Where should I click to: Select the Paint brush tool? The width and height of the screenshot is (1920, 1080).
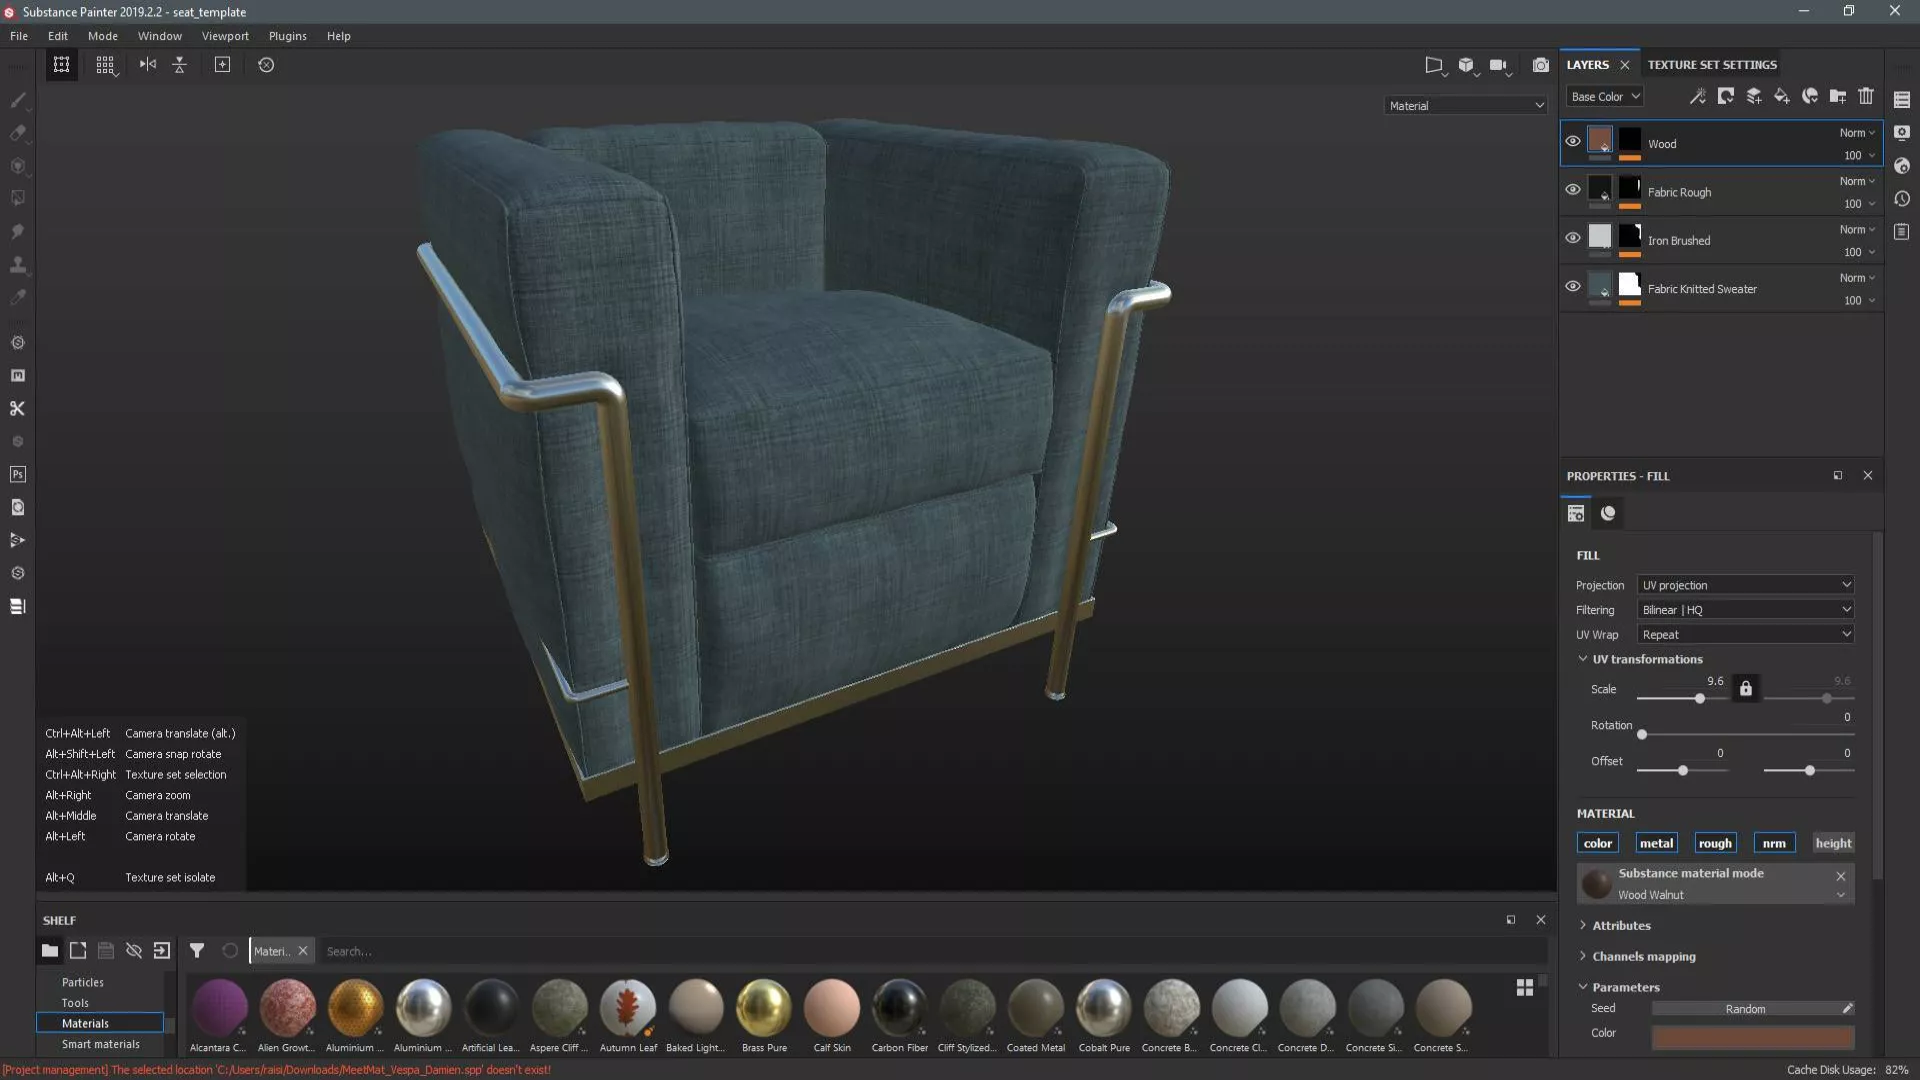pos(18,100)
